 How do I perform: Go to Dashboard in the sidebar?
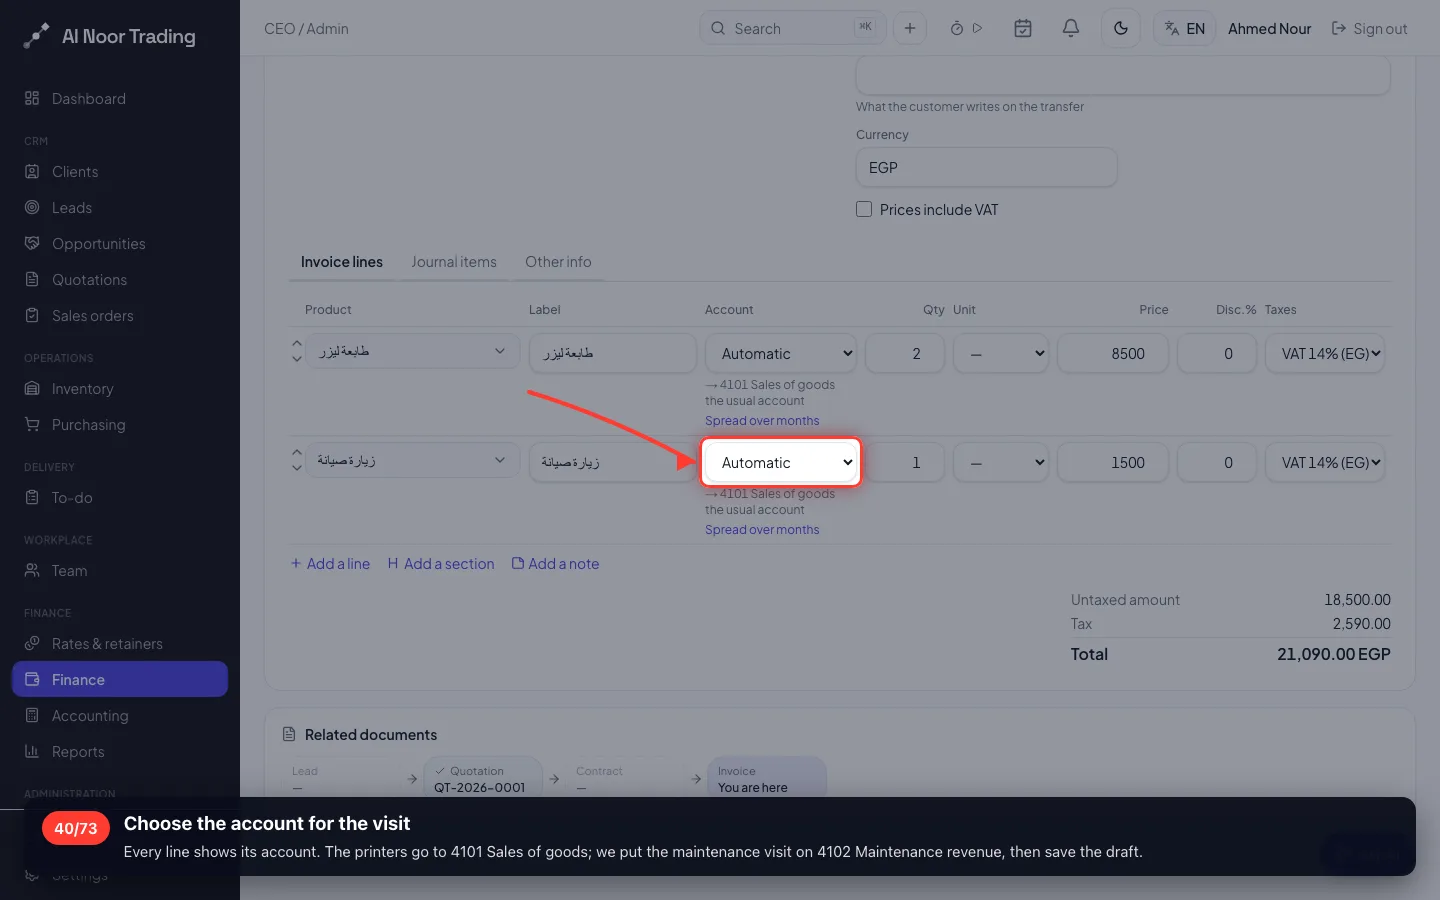pyautogui.click(x=120, y=99)
